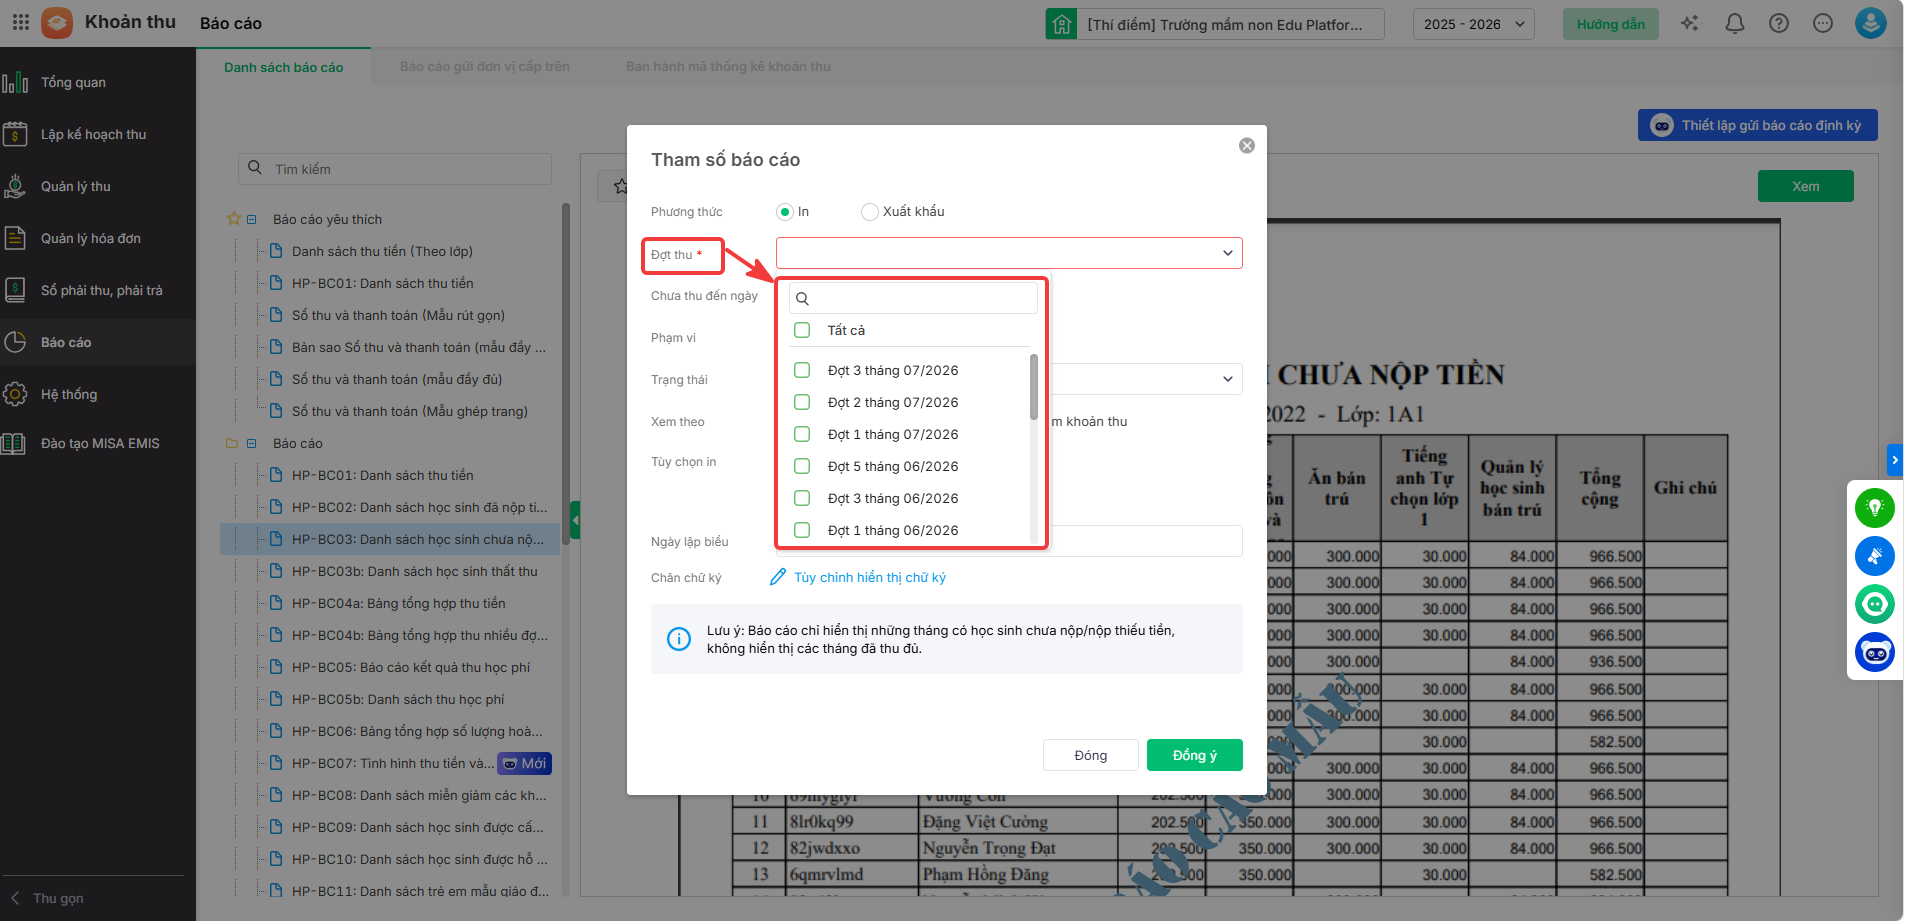Select Danh sách thu tiền (Theo lớp)
This screenshot has width=1906, height=921.
[382, 251]
